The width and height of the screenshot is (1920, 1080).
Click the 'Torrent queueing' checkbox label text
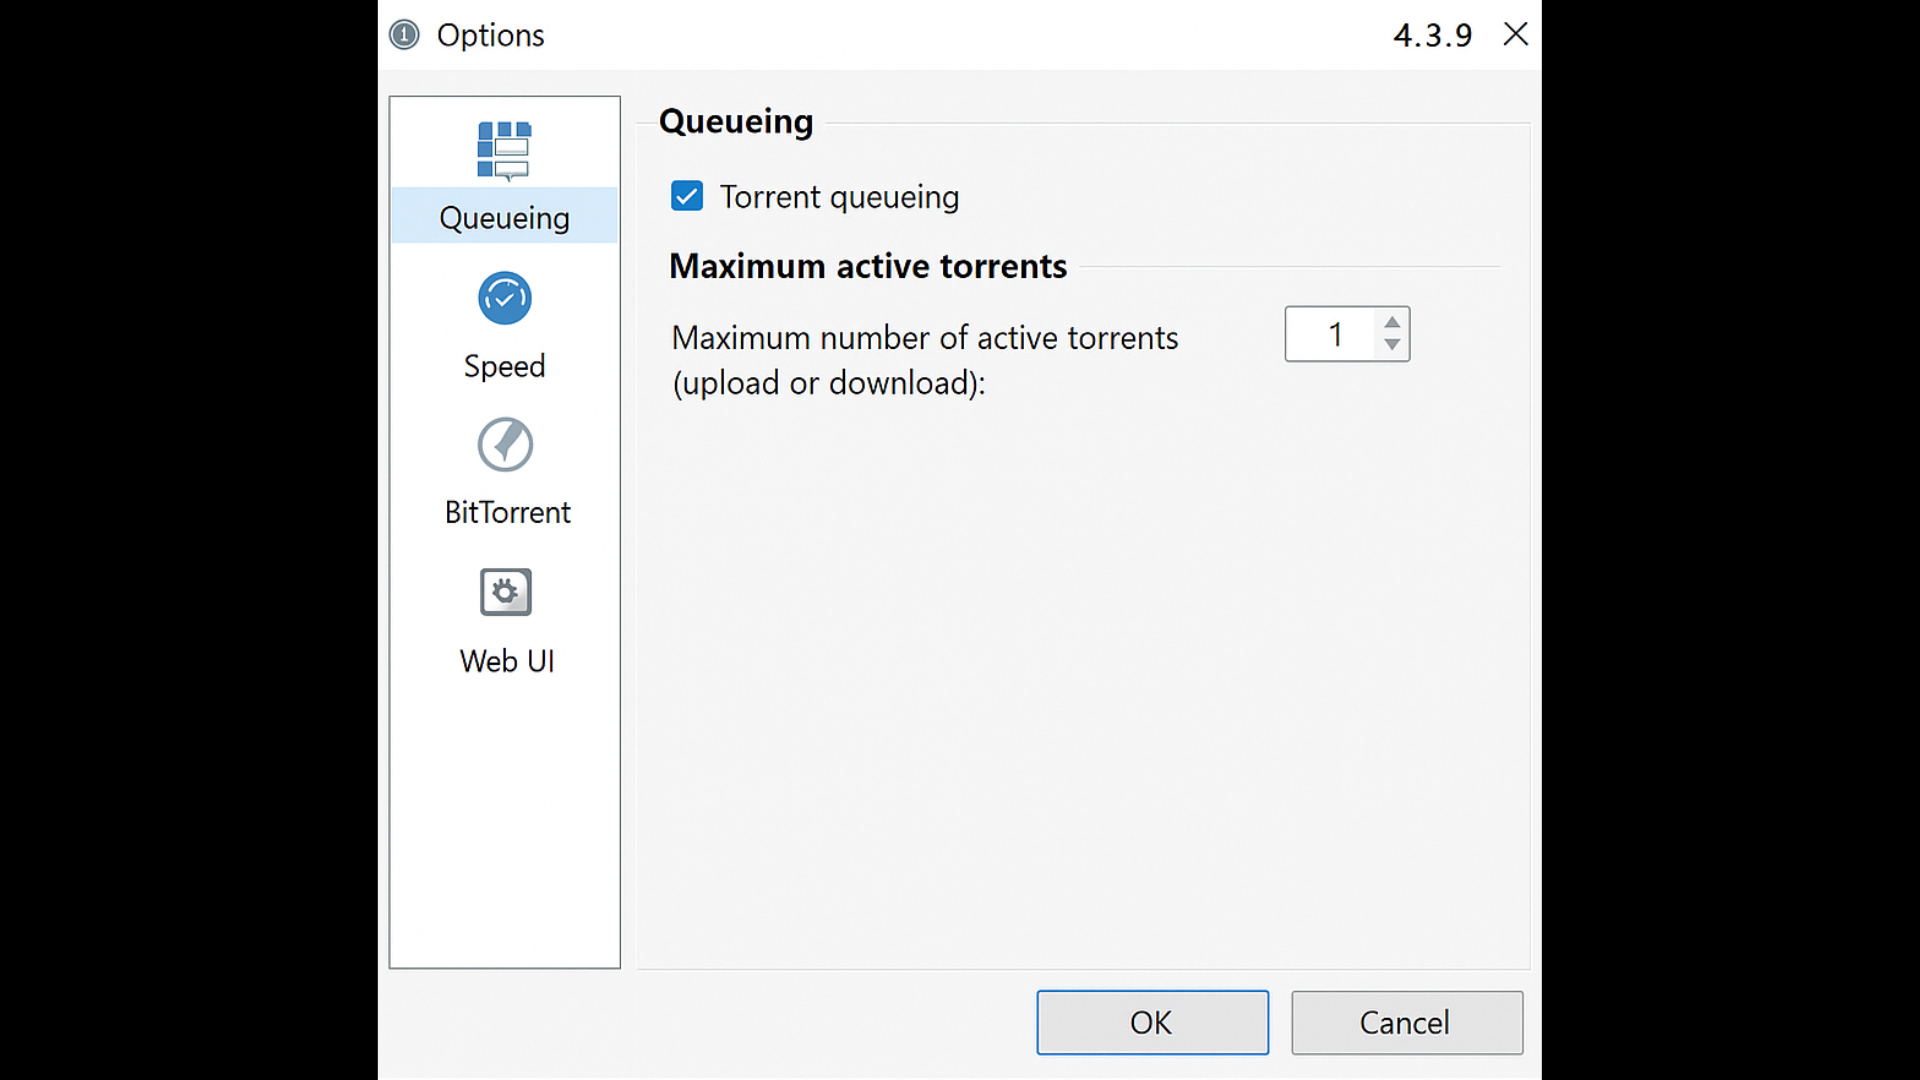coord(839,197)
